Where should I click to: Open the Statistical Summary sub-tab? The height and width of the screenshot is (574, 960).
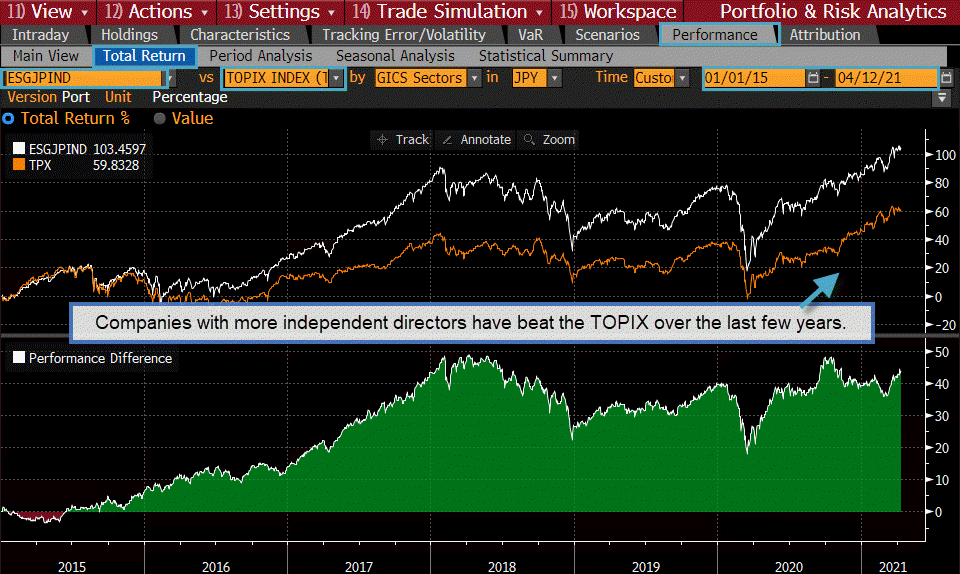546,56
